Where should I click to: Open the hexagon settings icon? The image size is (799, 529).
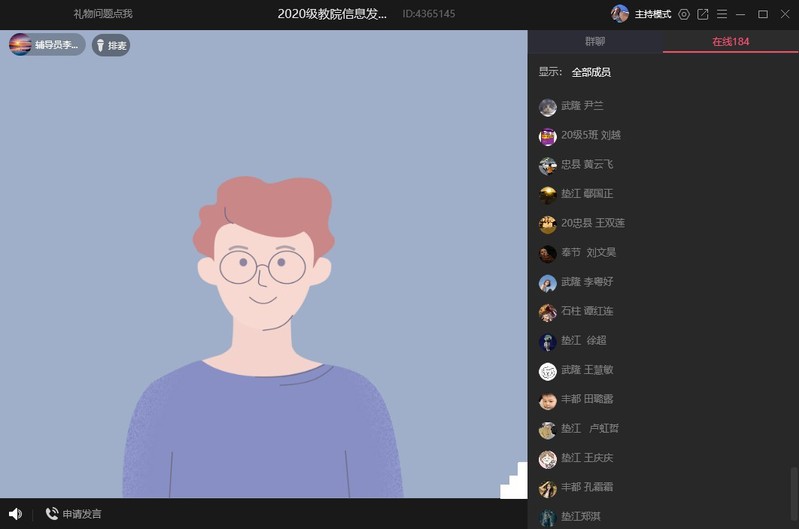(x=684, y=14)
